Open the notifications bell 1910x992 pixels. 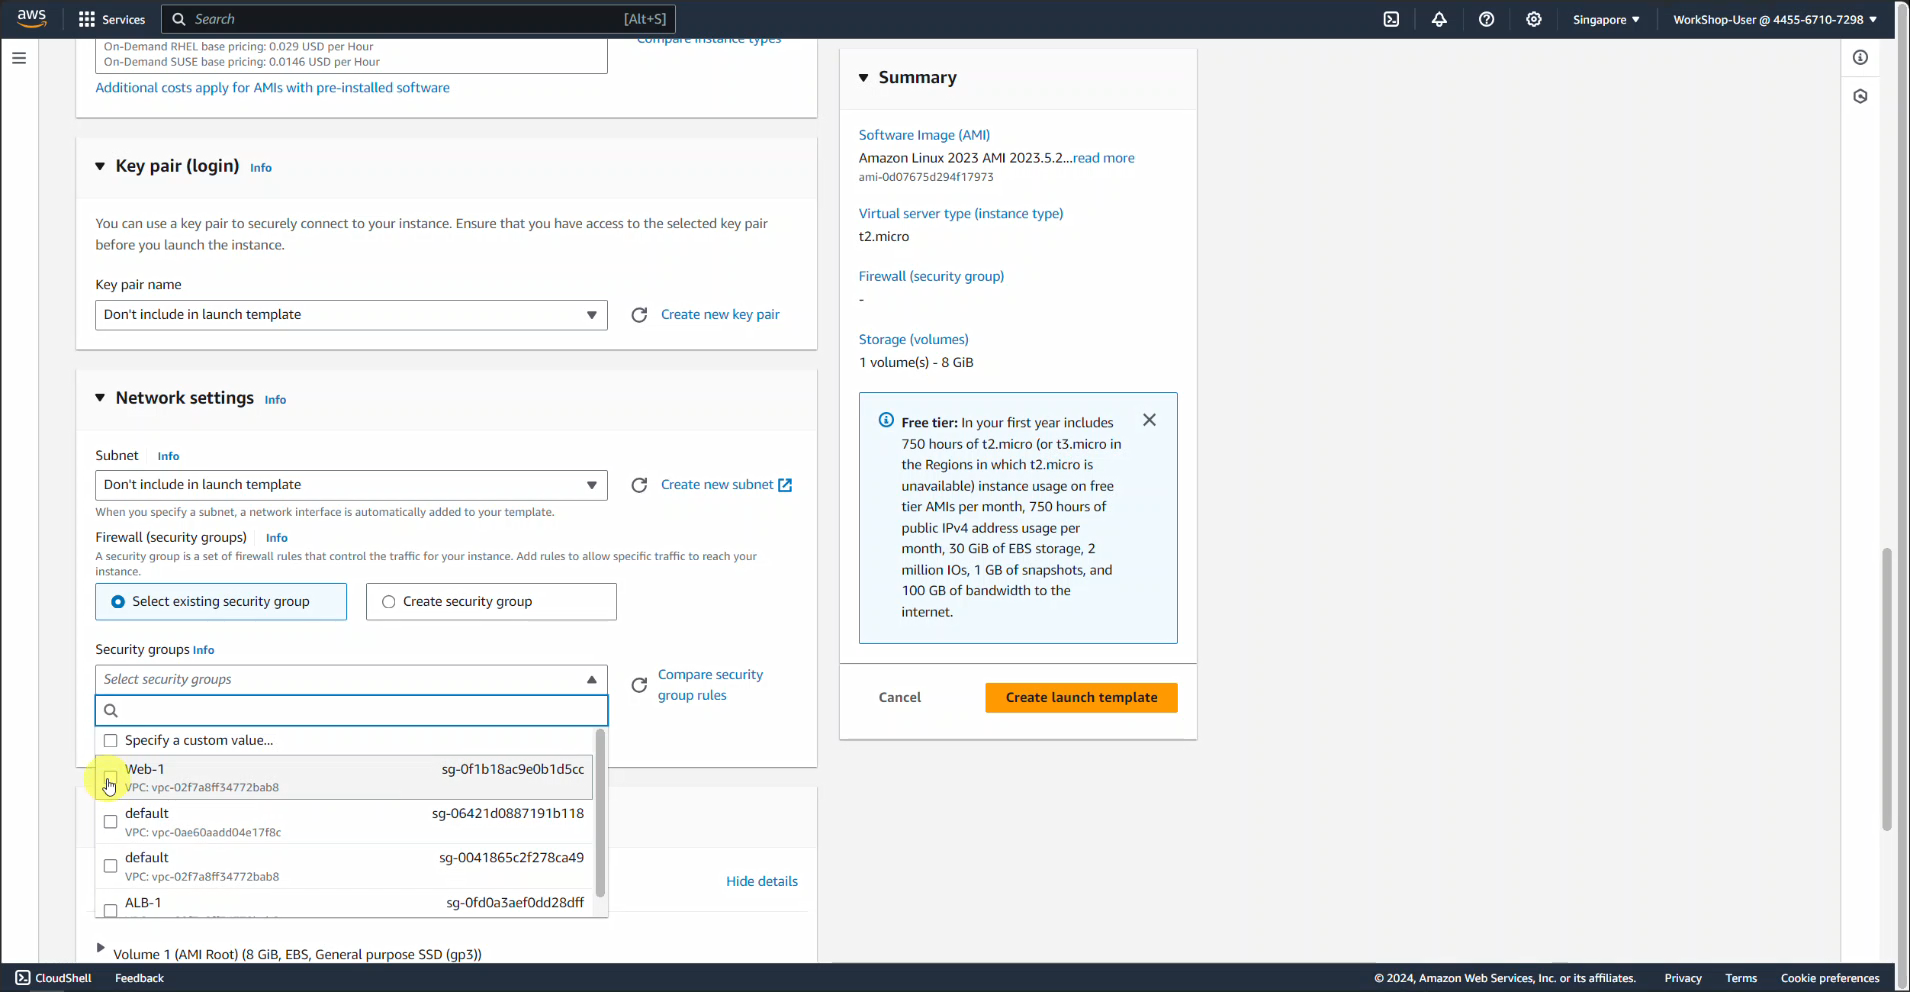1439,19
